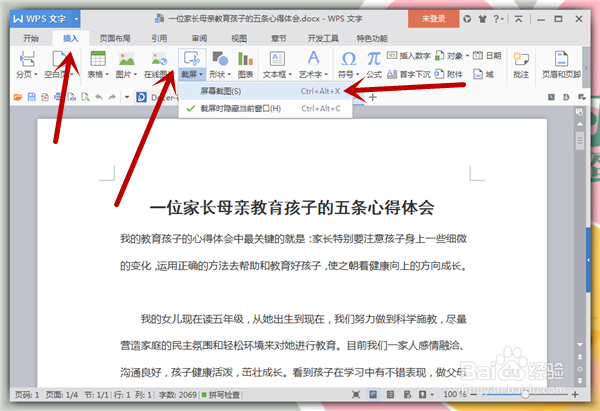Open a new document tab with plus
Viewport: 600px width, 411px height.
[373, 97]
